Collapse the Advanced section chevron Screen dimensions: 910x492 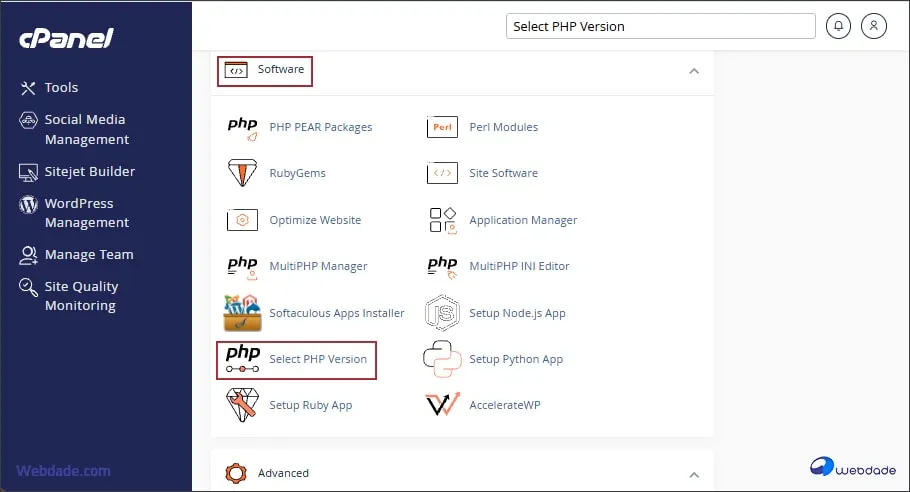pyautogui.click(x=694, y=474)
